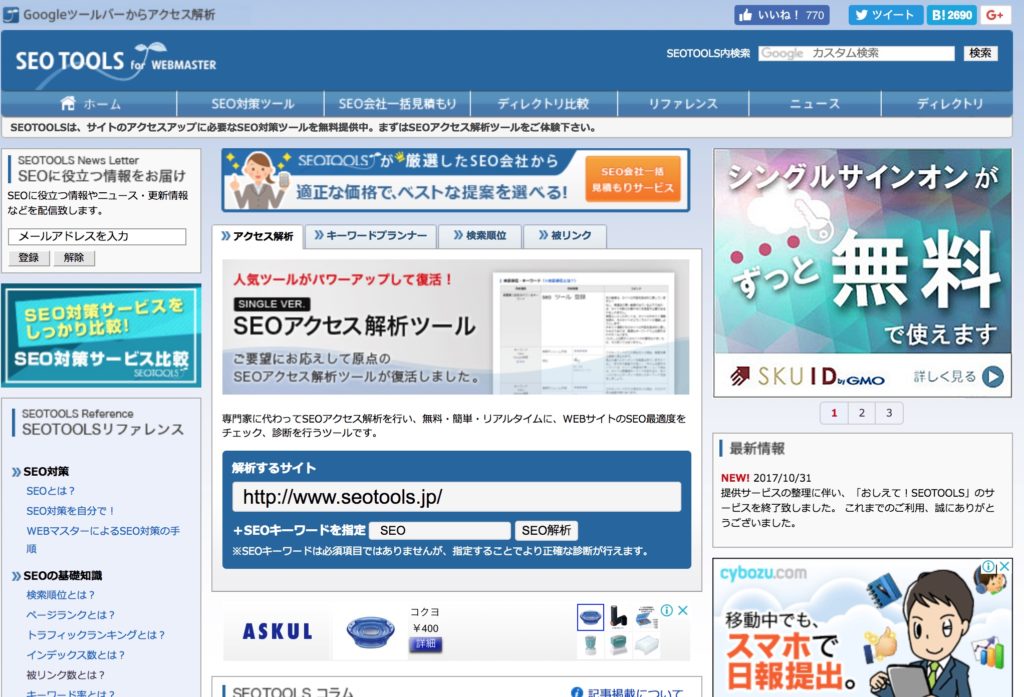This screenshot has height=697, width=1024.
Task: Click the home icon in navigation bar
Action: [68, 103]
